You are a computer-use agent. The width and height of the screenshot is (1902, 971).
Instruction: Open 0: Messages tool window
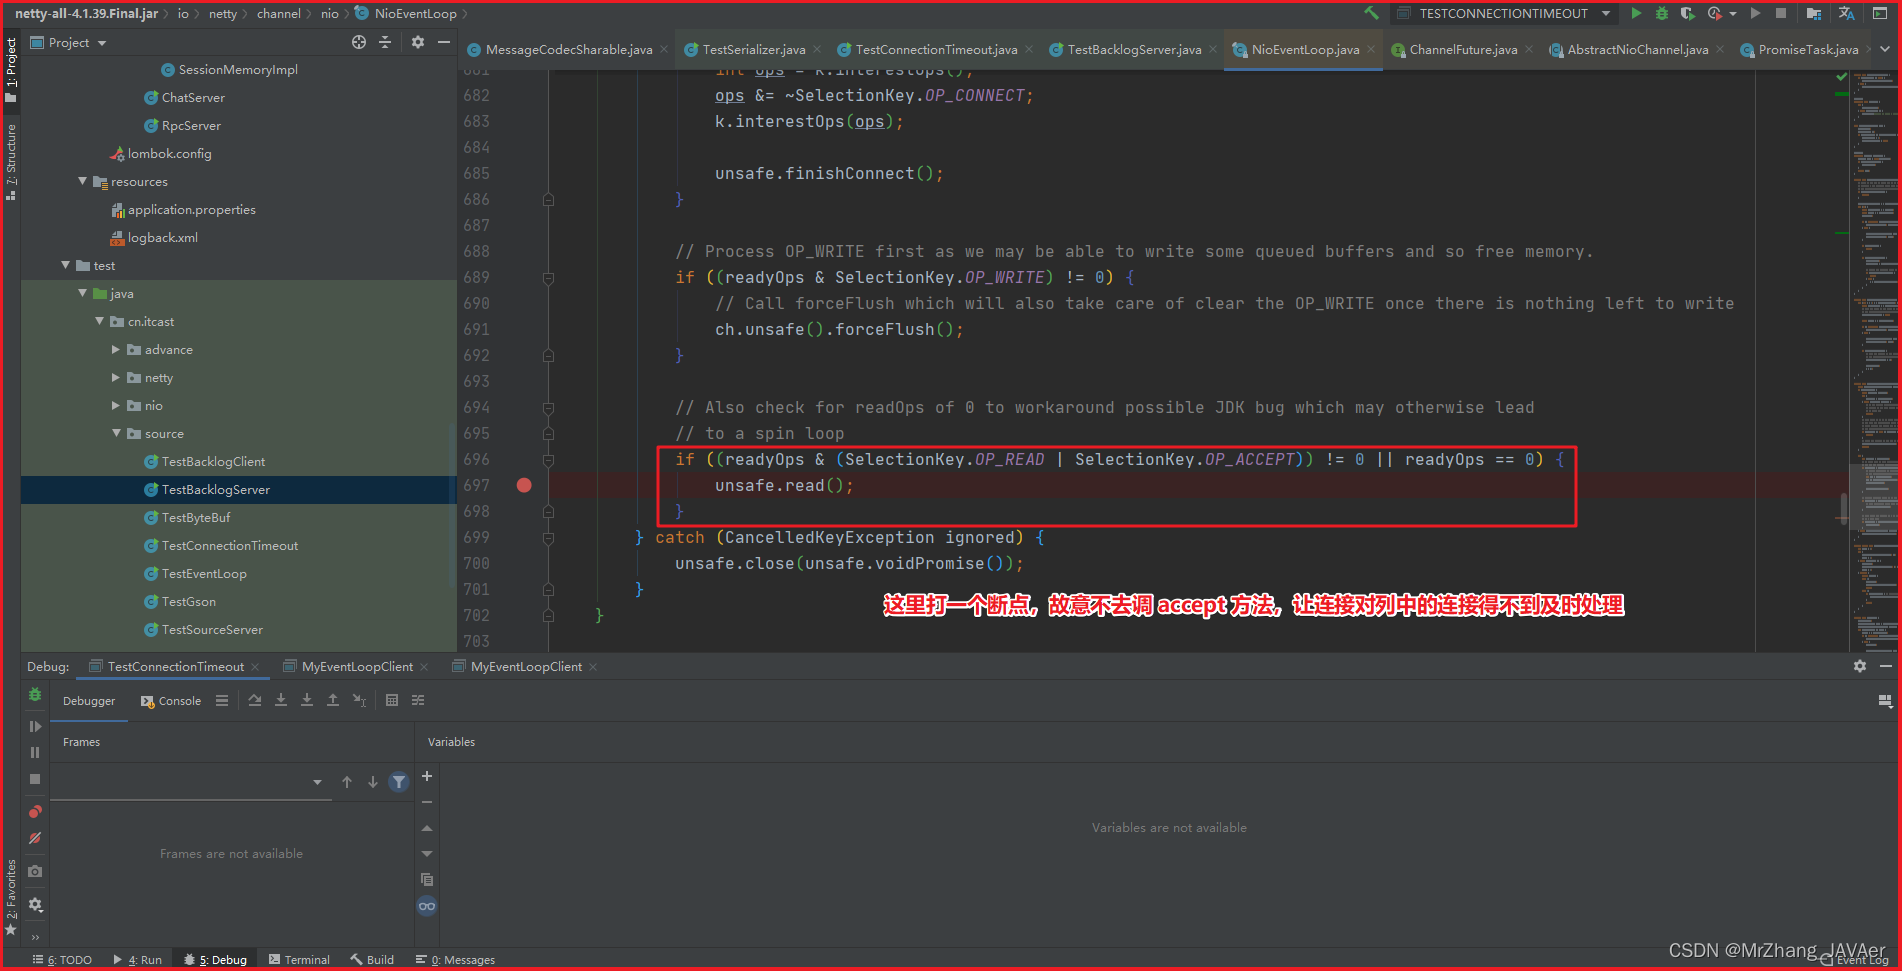click(455, 959)
